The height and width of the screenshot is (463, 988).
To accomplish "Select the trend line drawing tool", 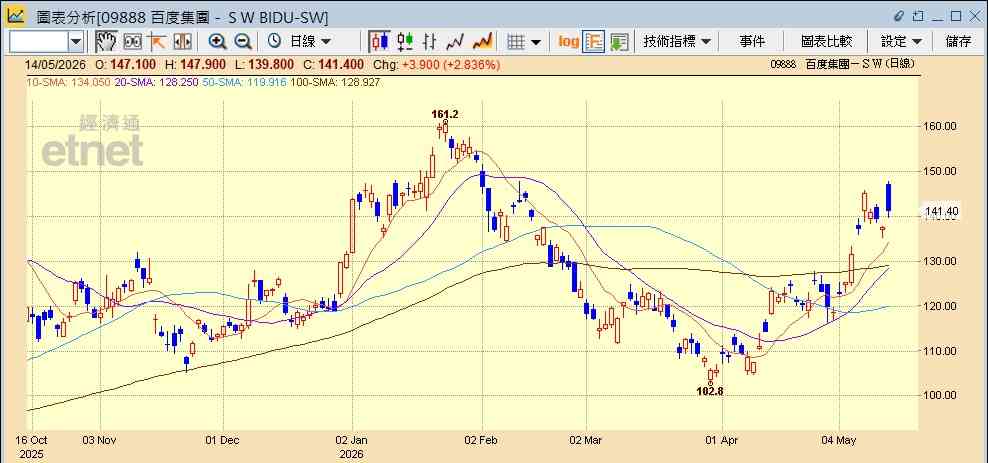I will [156, 42].
